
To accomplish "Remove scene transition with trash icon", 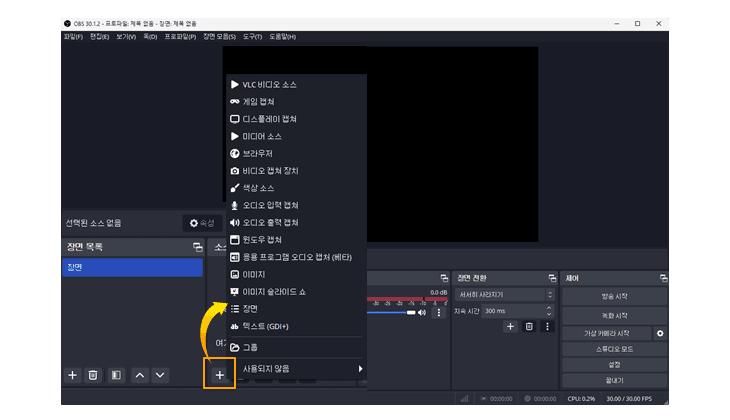I will 529,327.
